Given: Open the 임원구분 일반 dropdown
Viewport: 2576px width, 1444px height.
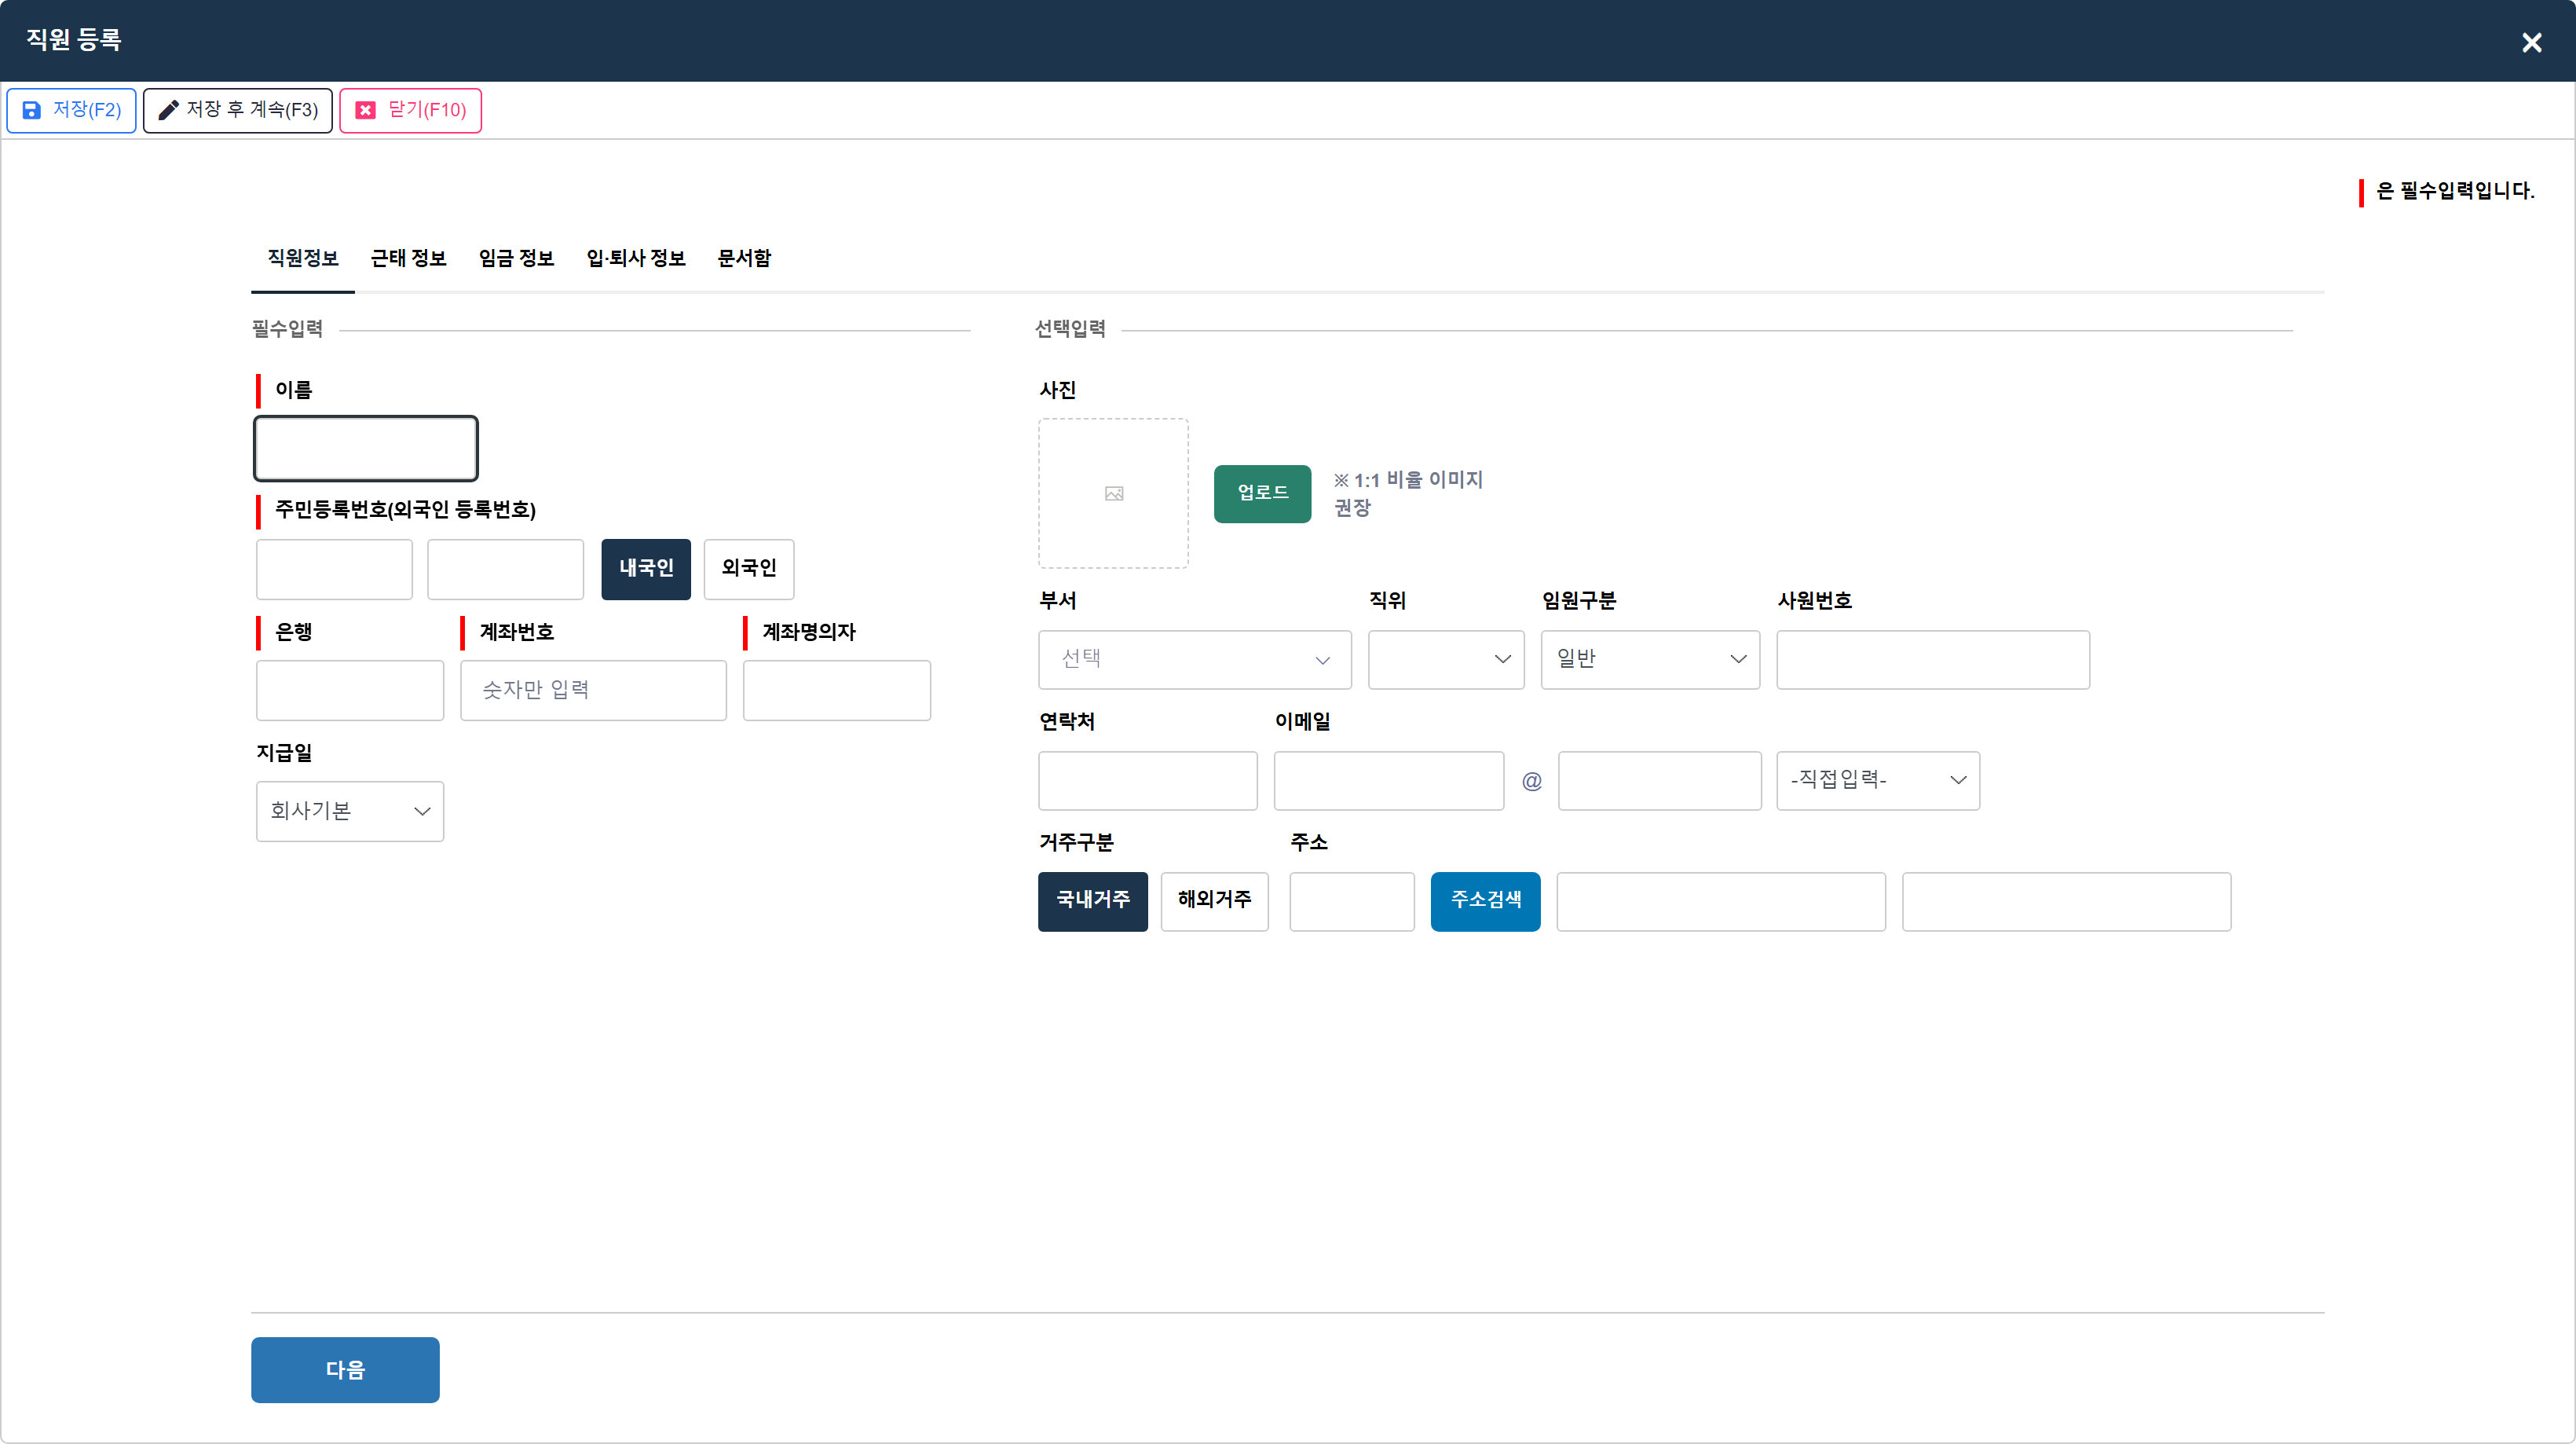Looking at the screenshot, I should point(1650,659).
